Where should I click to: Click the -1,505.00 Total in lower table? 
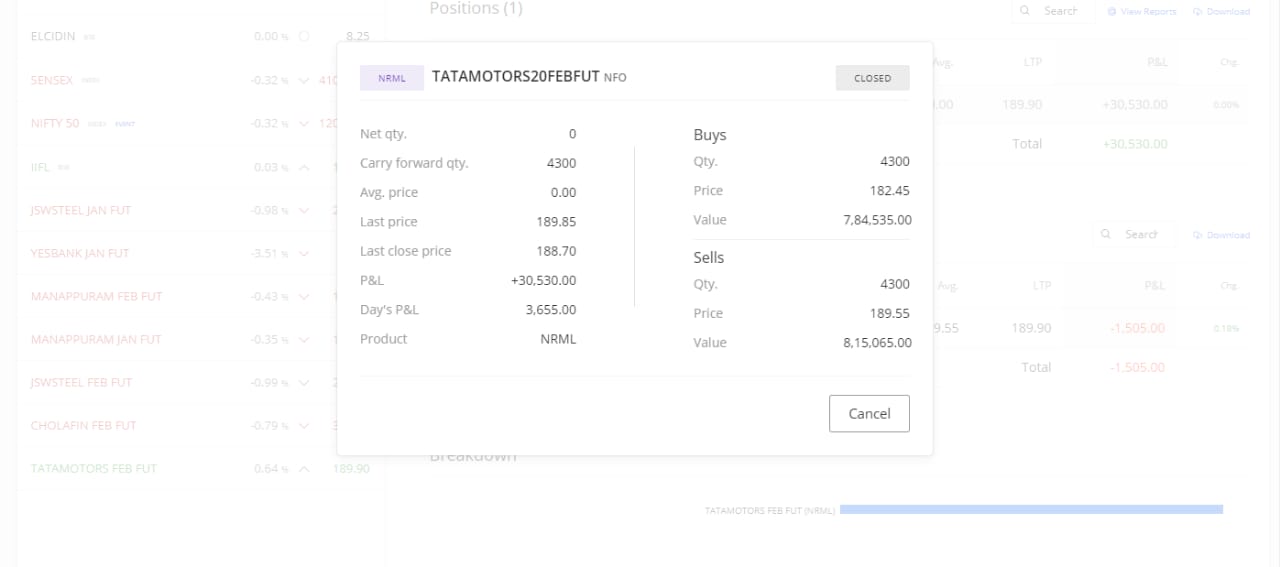coord(1137,367)
